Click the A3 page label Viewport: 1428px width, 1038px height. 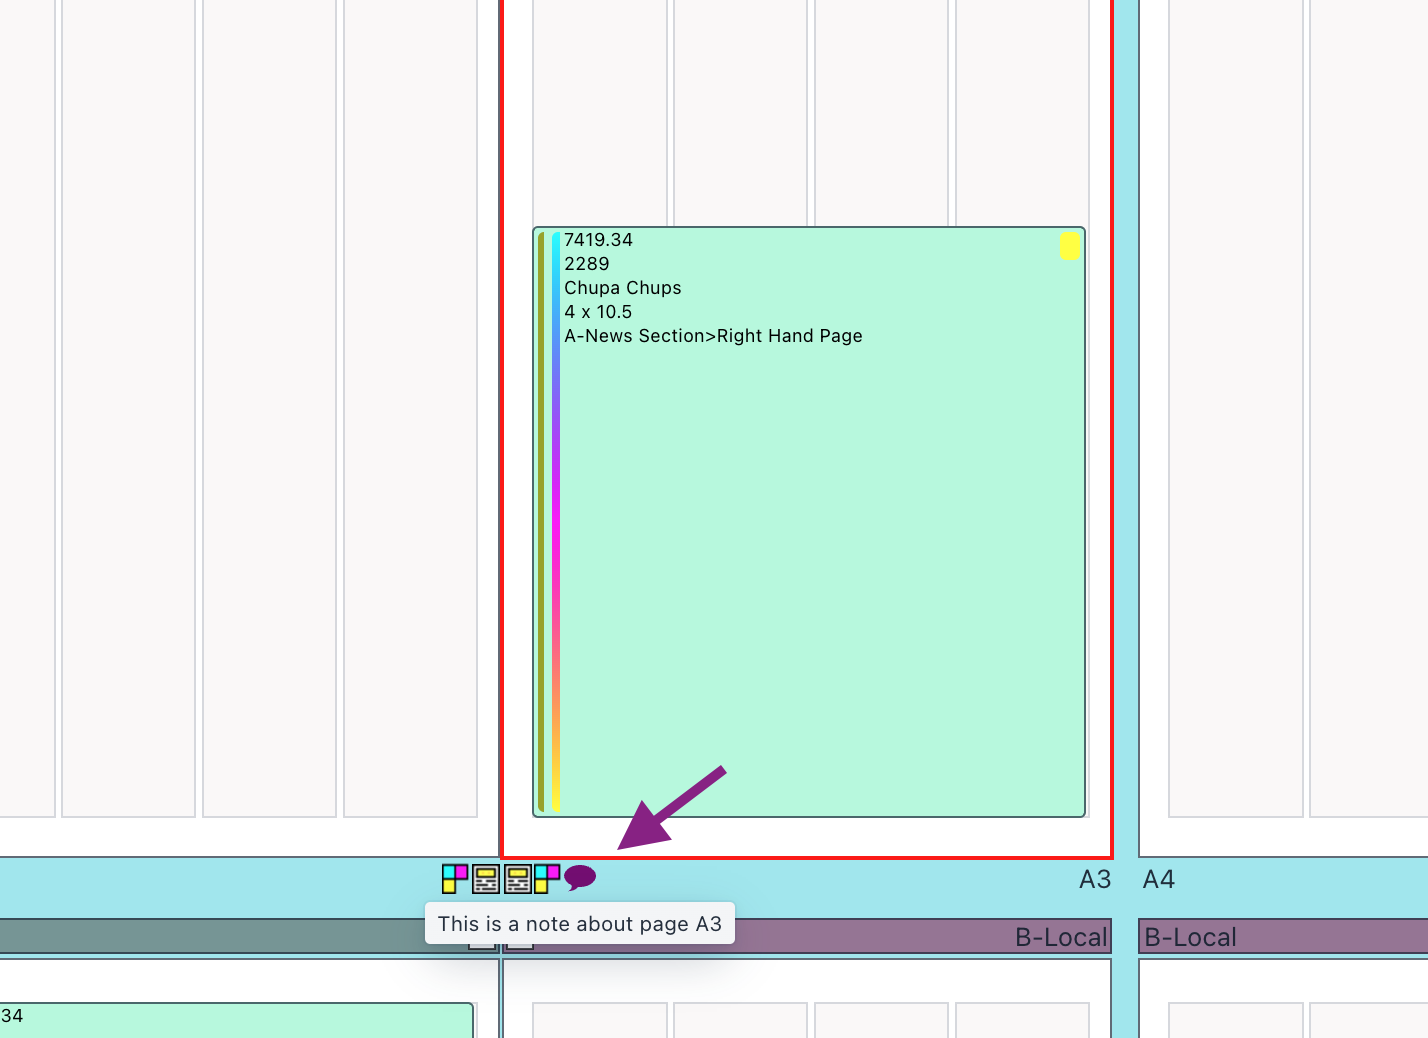(1094, 880)
